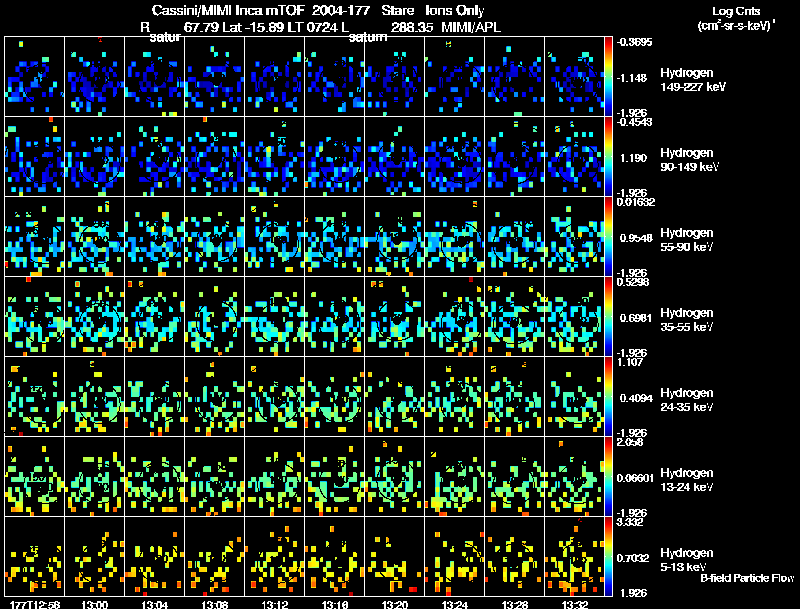Click the '13:12' time label
Image resolution: width=800 pixels, height=609 pixels.
point(274,604)
